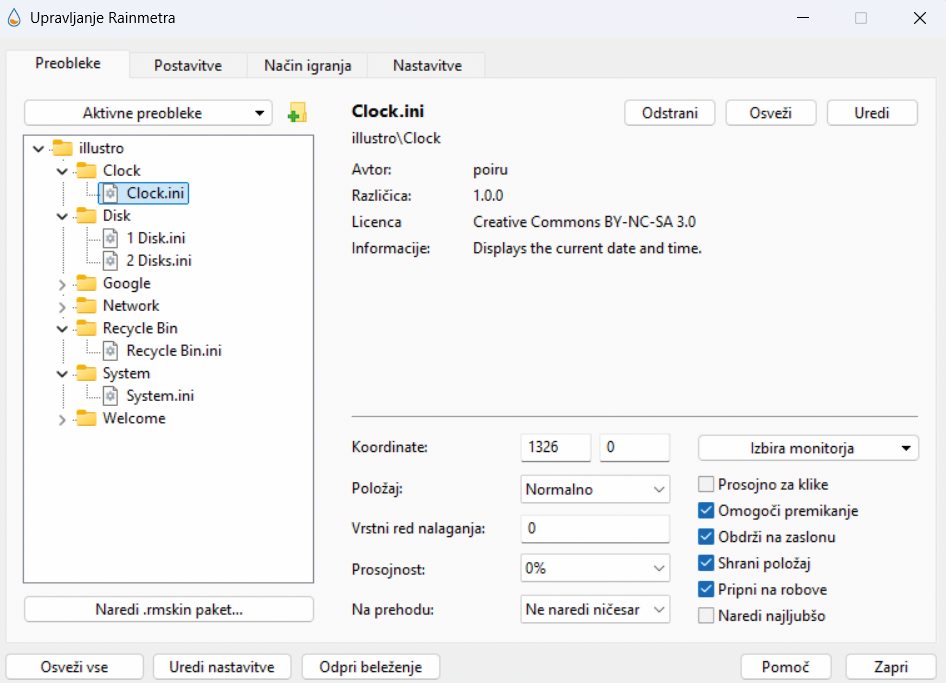Screen dimensions: 946x683
Task: Click the Recycle Bin.ini file icon
Action: 110,351
